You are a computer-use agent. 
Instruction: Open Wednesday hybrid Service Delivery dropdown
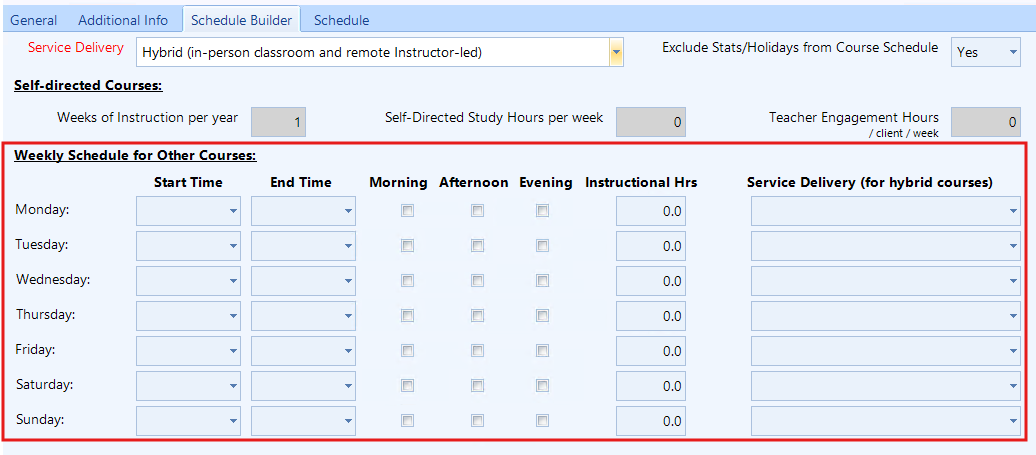click(x=886, y=281)
